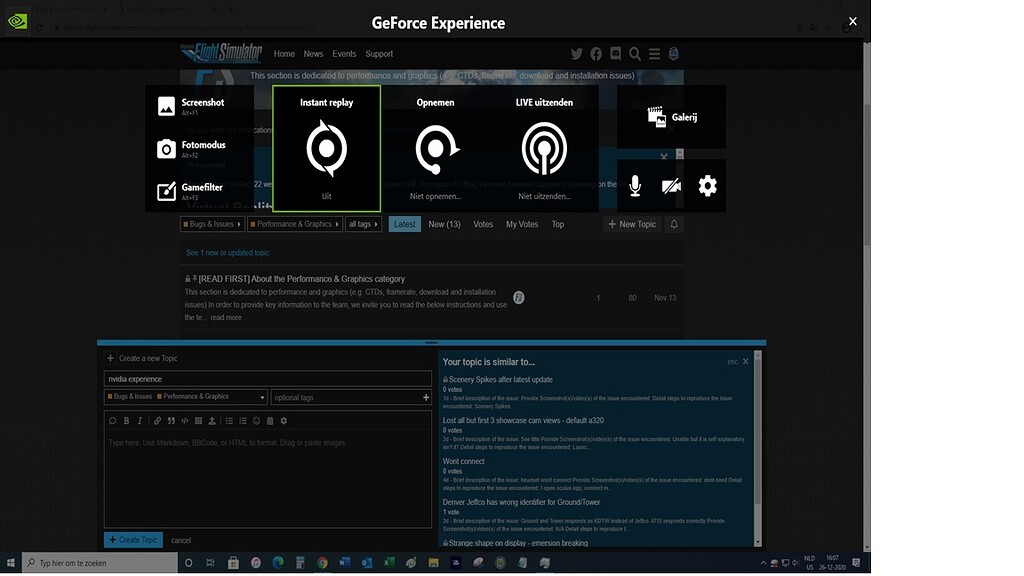Open the Instant replay tile
The height and width of the screenshot is (576, 1024).
pyautogui.click(x=327, y=149)
